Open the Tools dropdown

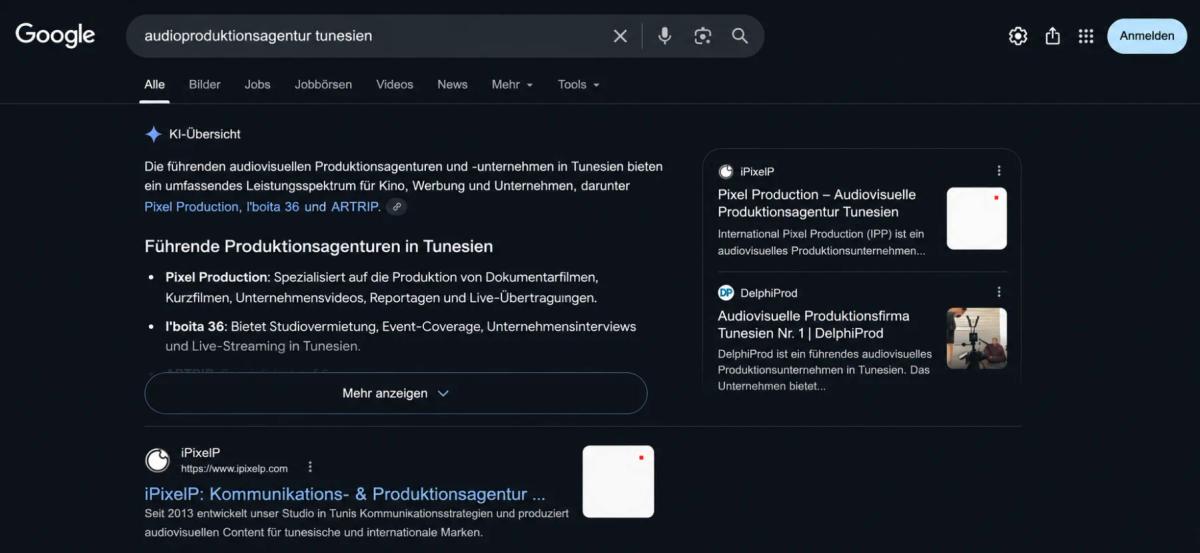[x=579, y=84]
